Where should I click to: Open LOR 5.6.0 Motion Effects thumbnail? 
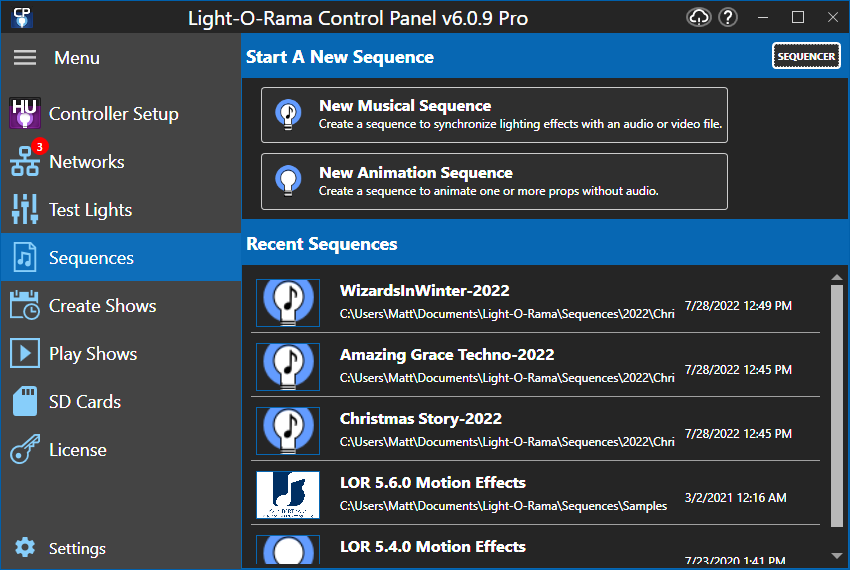[x=288, y=495]
